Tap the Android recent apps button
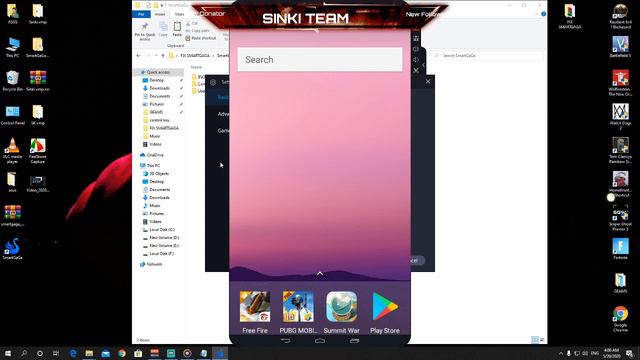Screen dimensions: 640x360 click(x=354, y=340)
